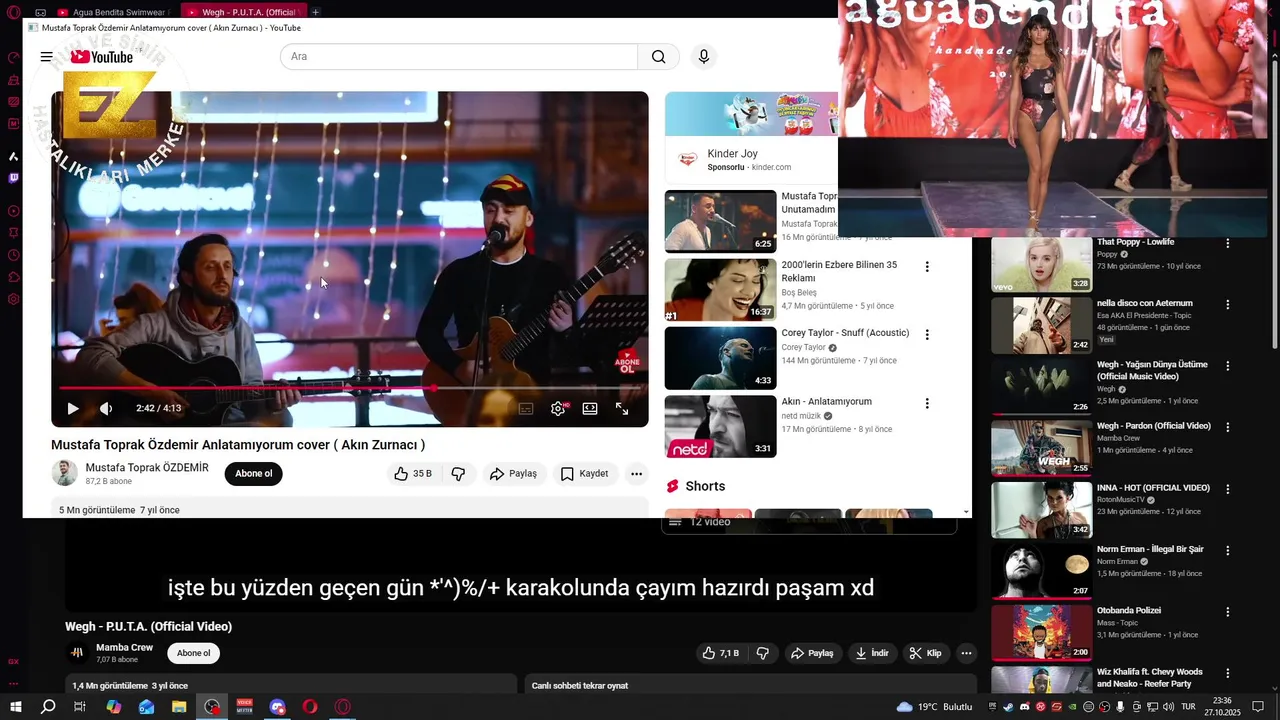Open options for Akın - Anlatamıyorum video
This screenshot has width=1280, height=720.
(927, 404)
